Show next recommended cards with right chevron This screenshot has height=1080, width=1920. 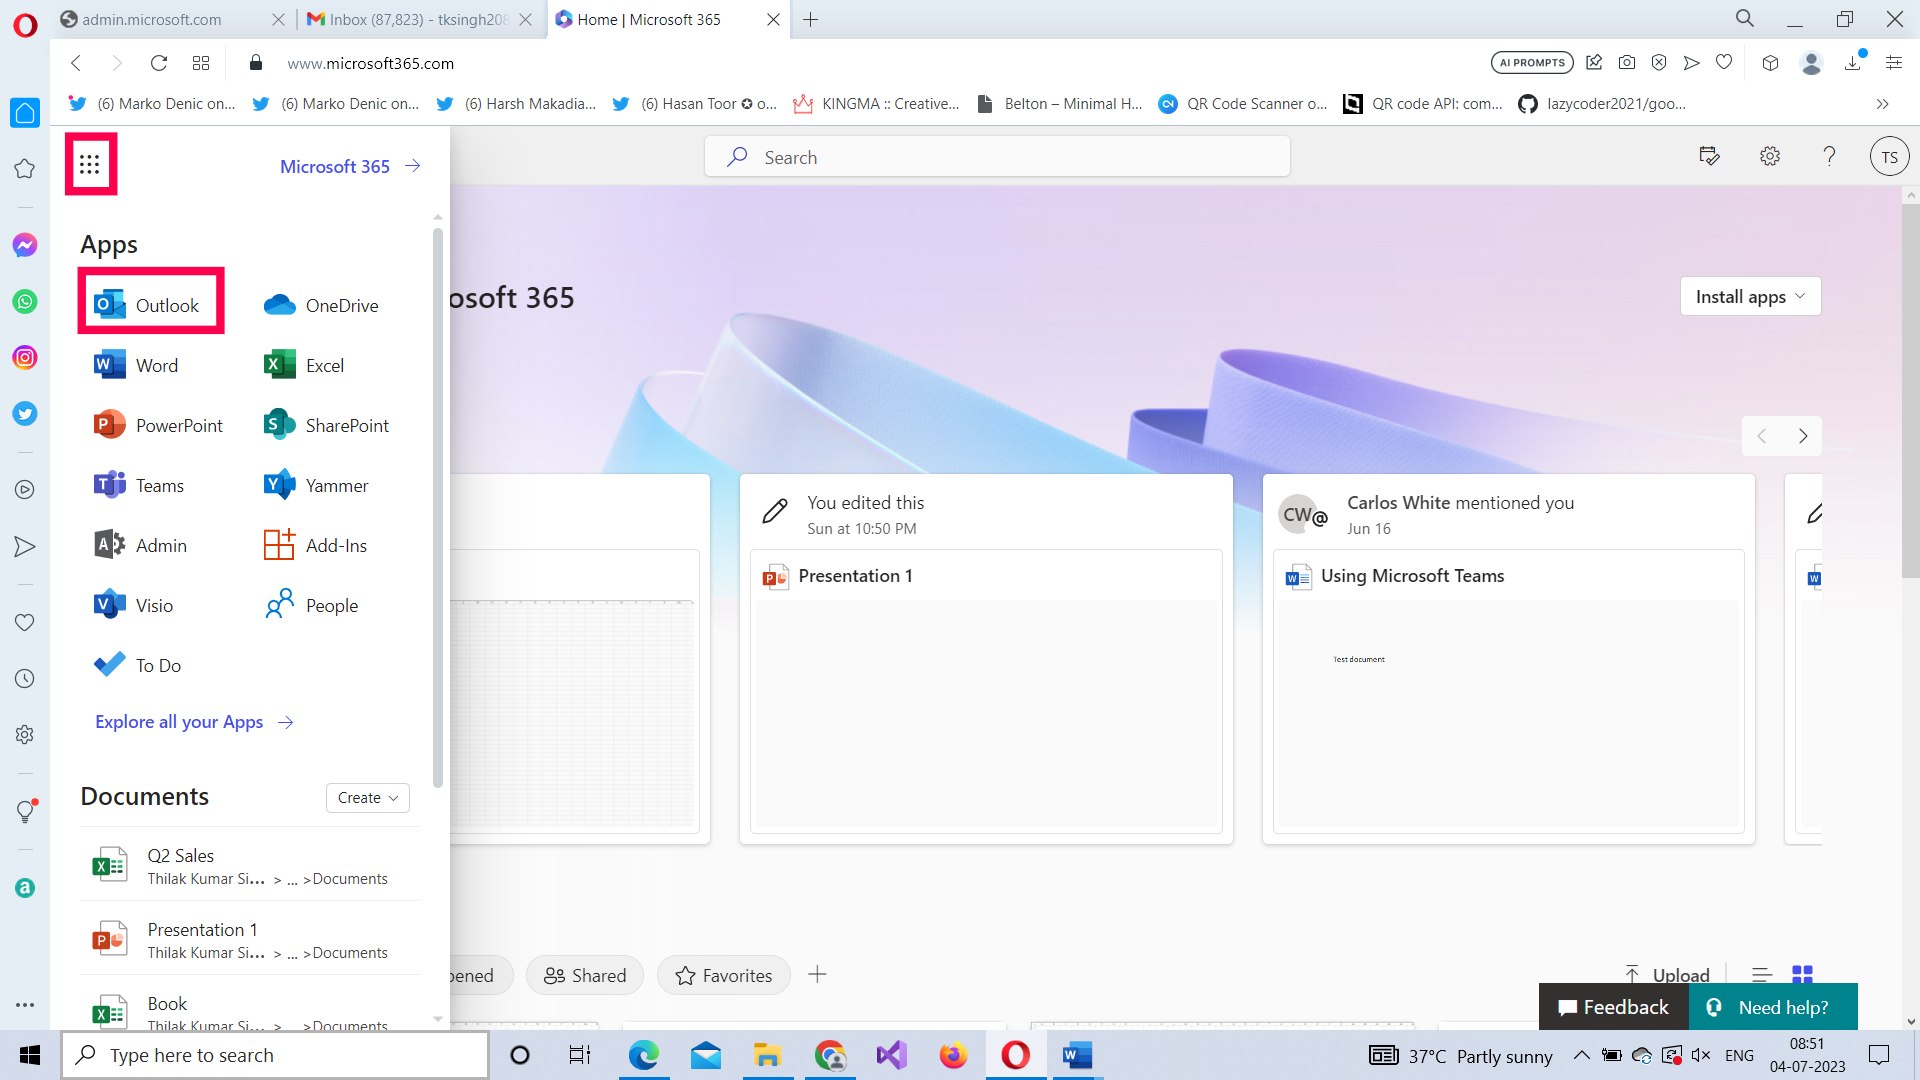click(1802, 436)
